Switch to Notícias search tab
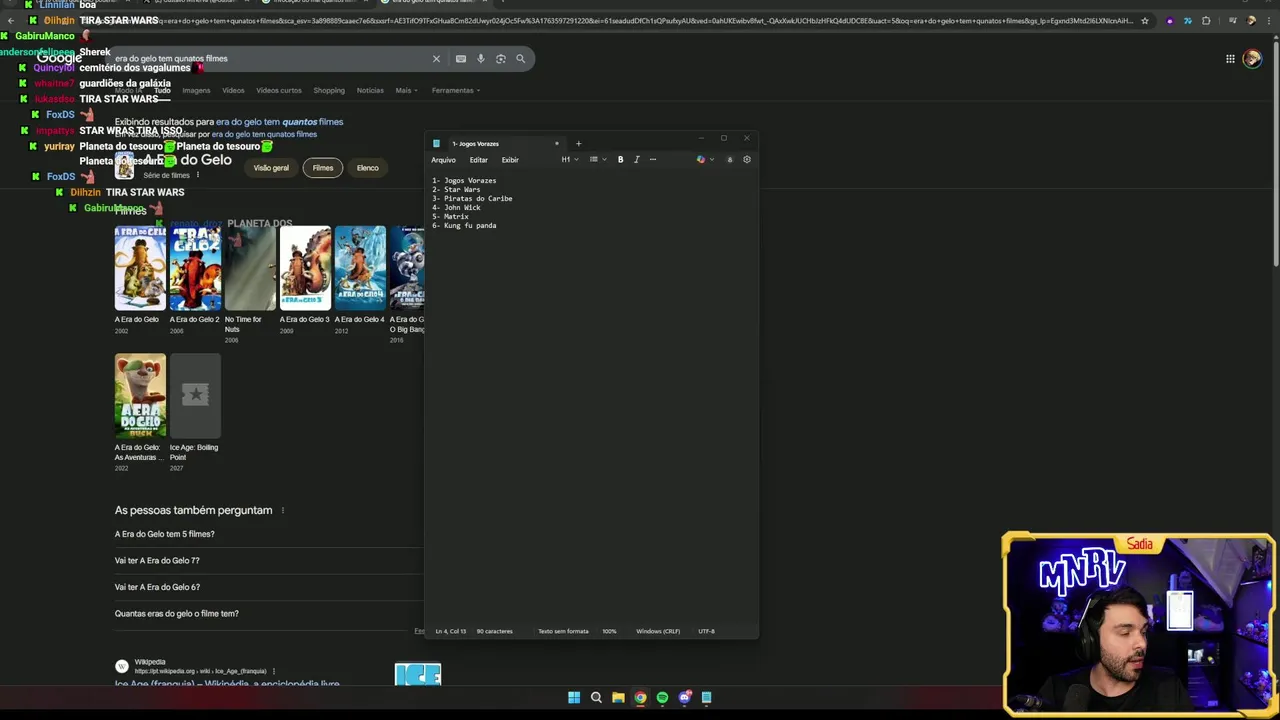 tap(370, 90)
